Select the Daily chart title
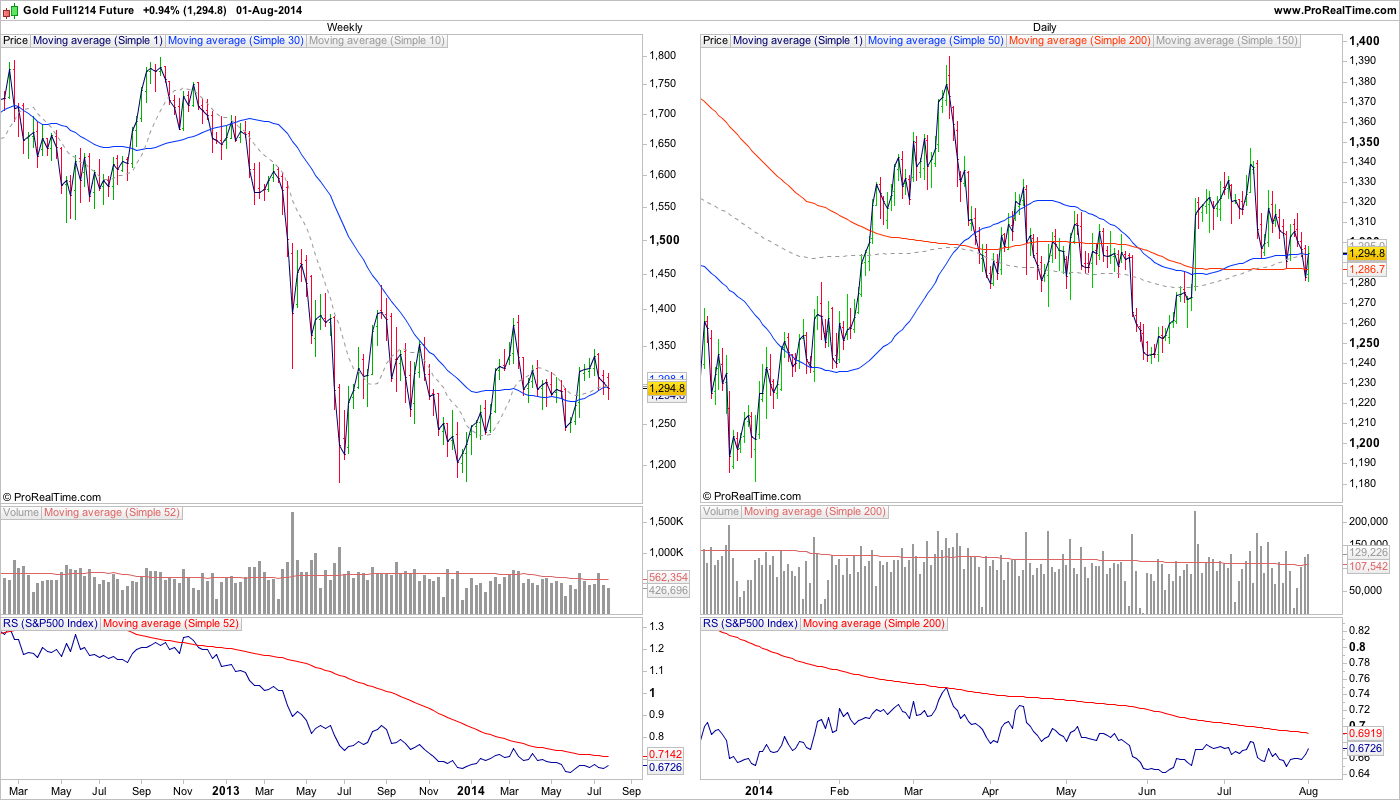 tap(1044, 27)
